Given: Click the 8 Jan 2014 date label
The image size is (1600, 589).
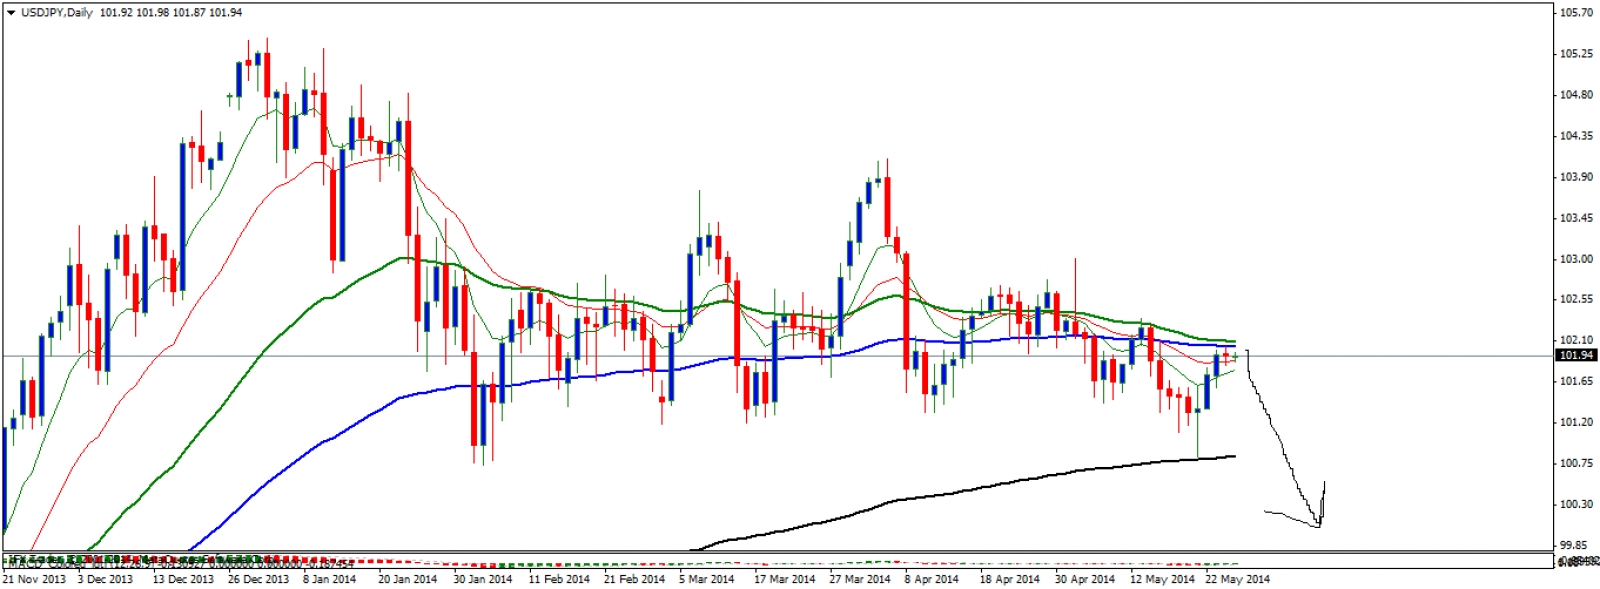Looking at the screenshot, I should click(x=329, y=579).
